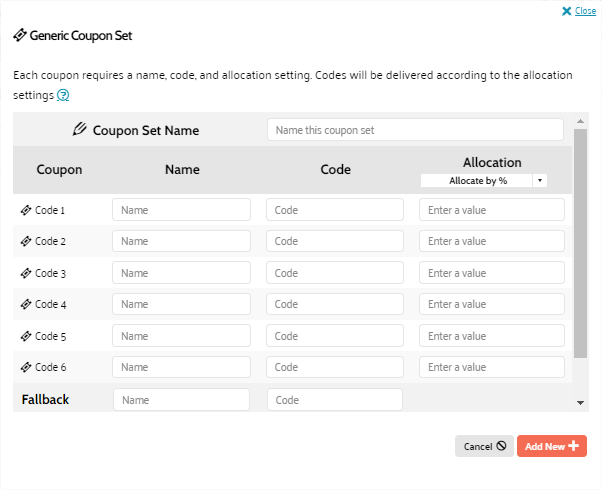This screenshot has width=602, height=490.
Task: Click the help question mark icon
Action: pyautogui.click(x=63, y=95)
